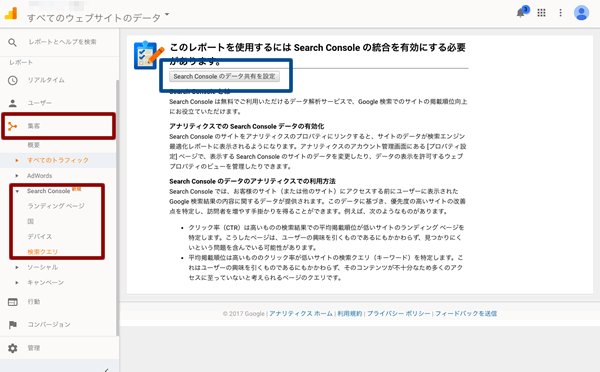Open the 利用規約 link
The width and height of the screenshot is (600, 372).
pyautogui.click(x=350, y=314)
